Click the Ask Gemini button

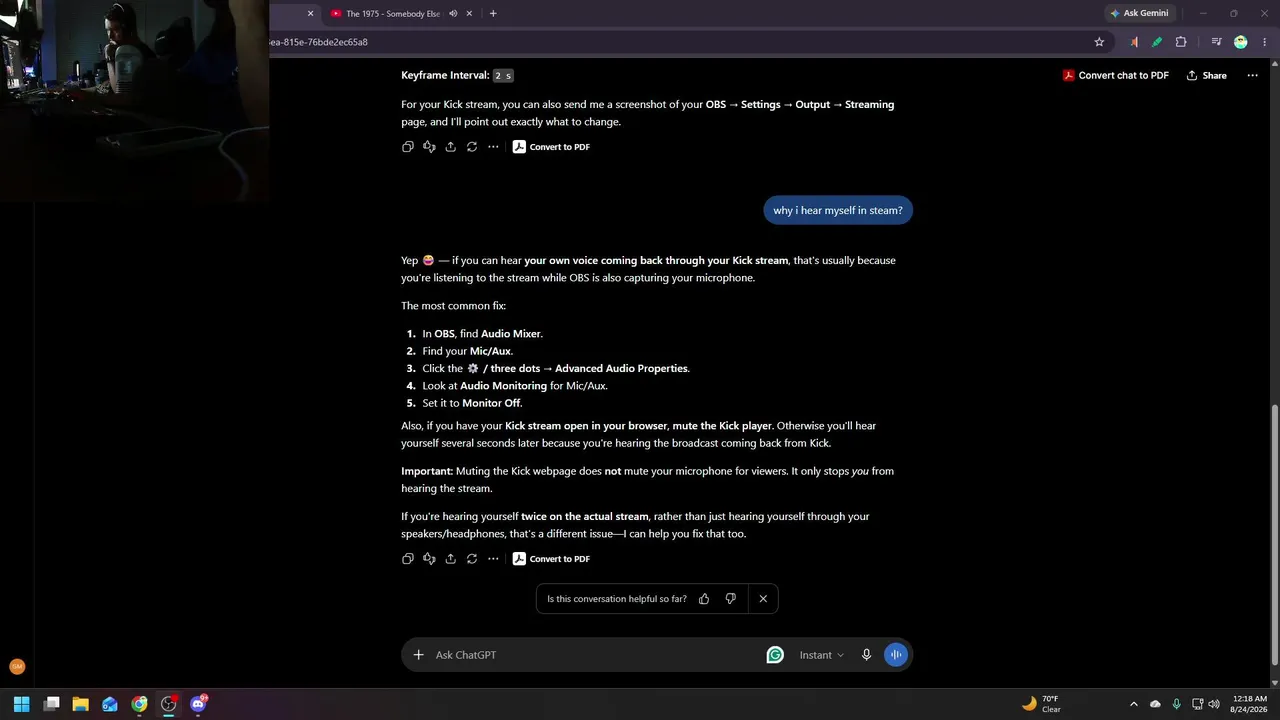pyautogui.click(x=1139, y=14)
